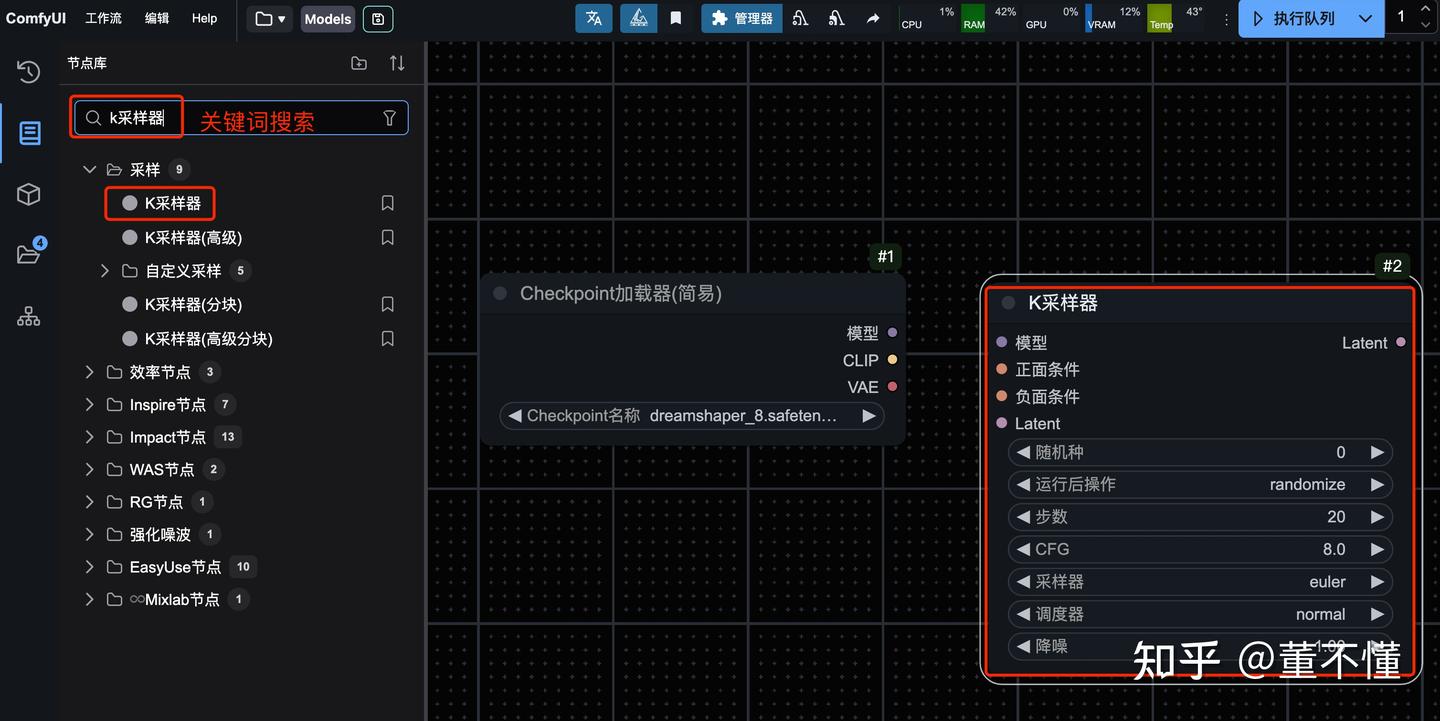Click the new folder icon in node library
1440x721 pixels.
coord(359,63)
